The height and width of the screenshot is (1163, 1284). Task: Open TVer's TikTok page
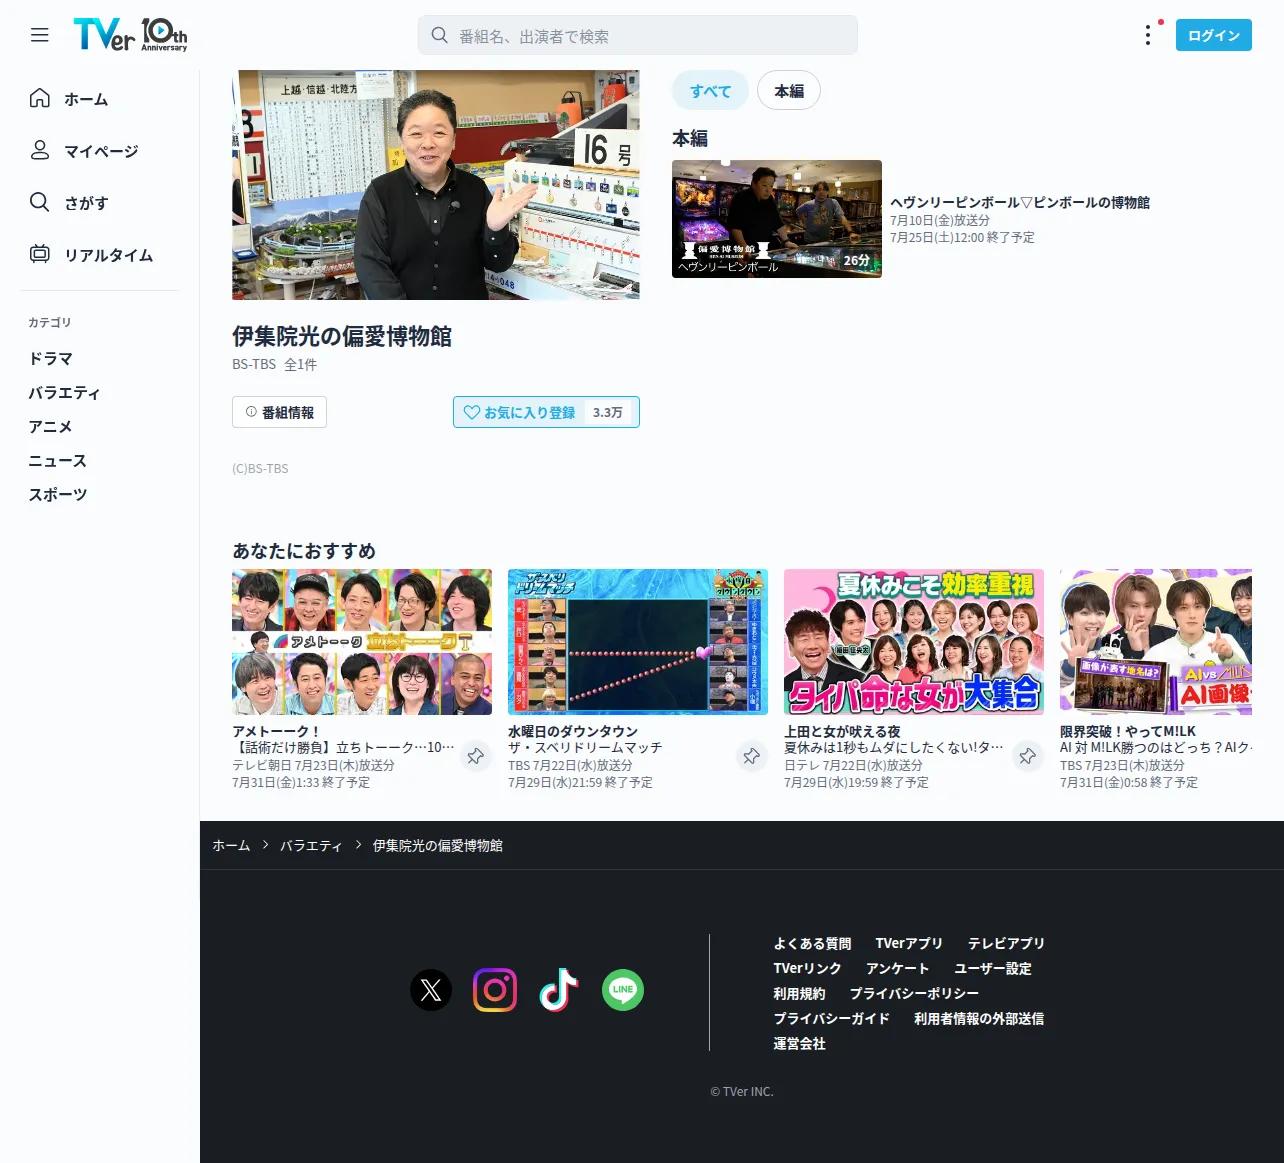click(559, 990)
